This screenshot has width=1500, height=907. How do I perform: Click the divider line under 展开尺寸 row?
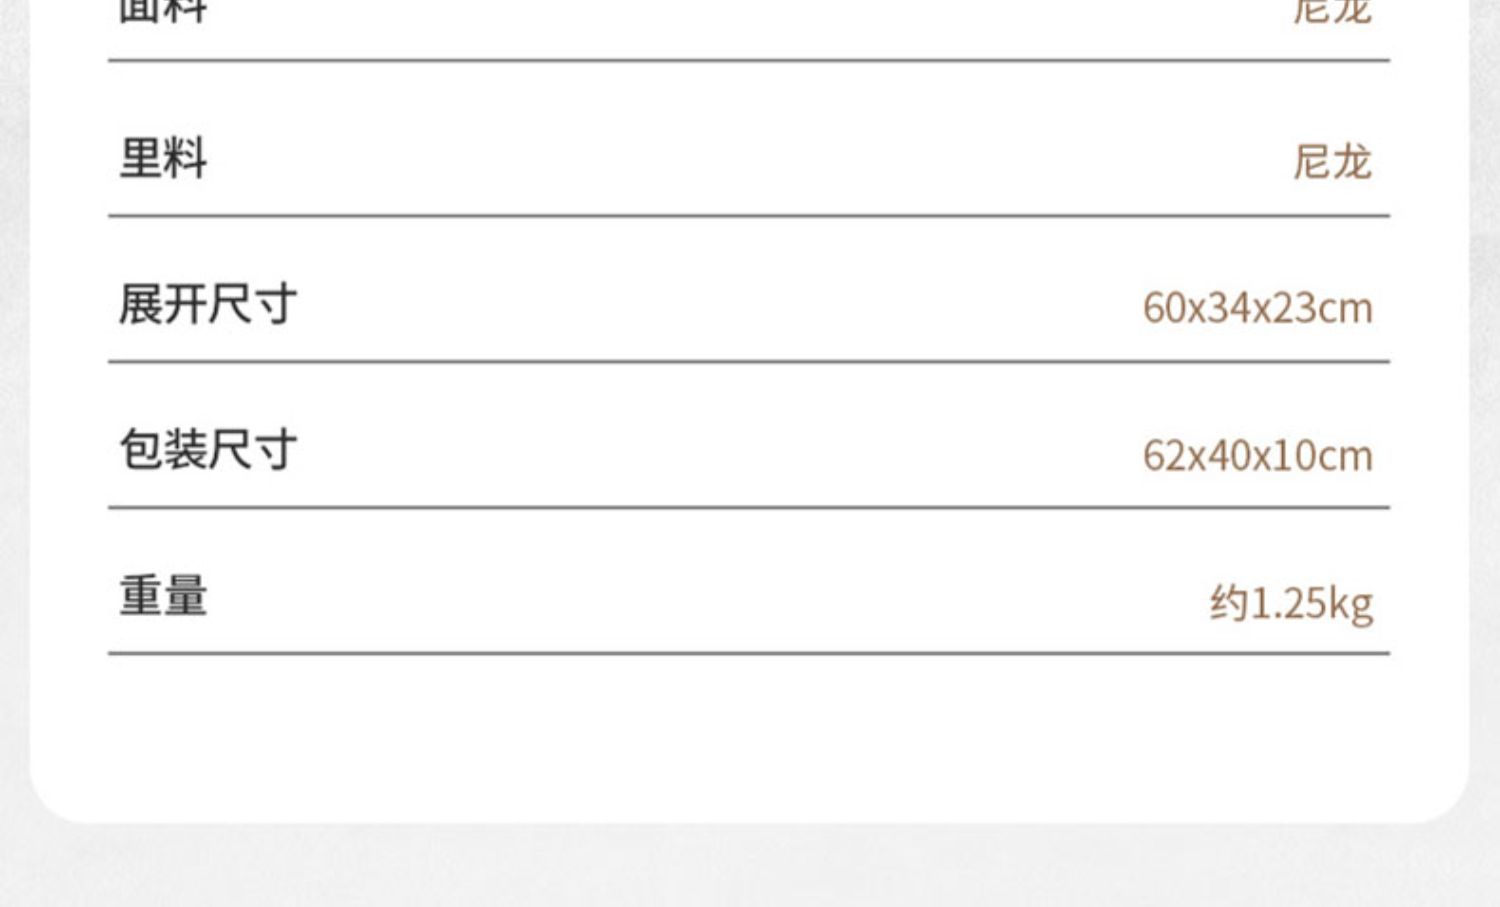click(748, 361)
